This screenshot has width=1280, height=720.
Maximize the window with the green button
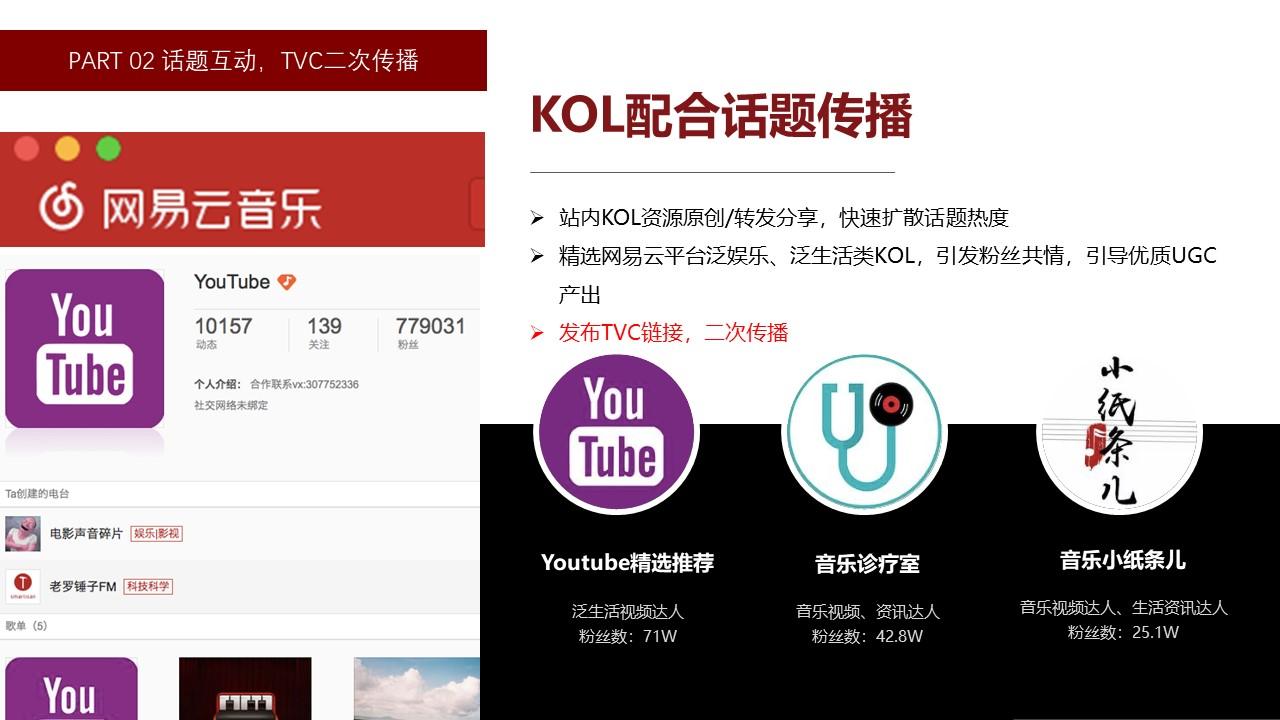108,149
